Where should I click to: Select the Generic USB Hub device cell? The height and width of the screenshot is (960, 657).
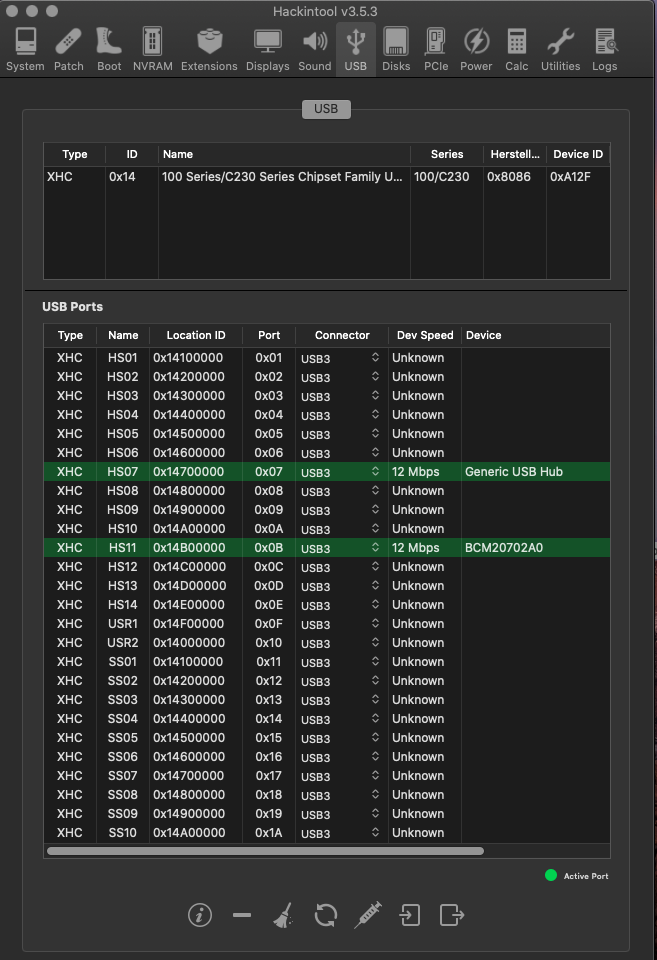tap(514, 471)
